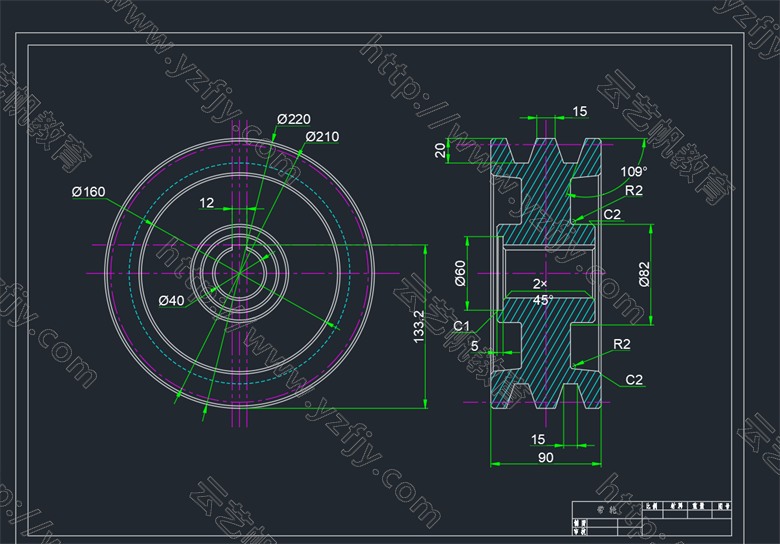
Task: Click the 15 dimension below section view
Action: [538, 440]
